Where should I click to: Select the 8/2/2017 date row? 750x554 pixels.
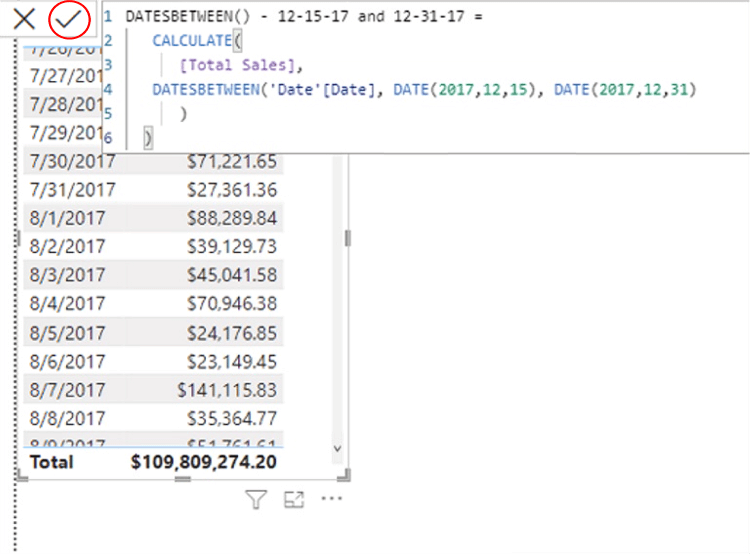[67, 246]
